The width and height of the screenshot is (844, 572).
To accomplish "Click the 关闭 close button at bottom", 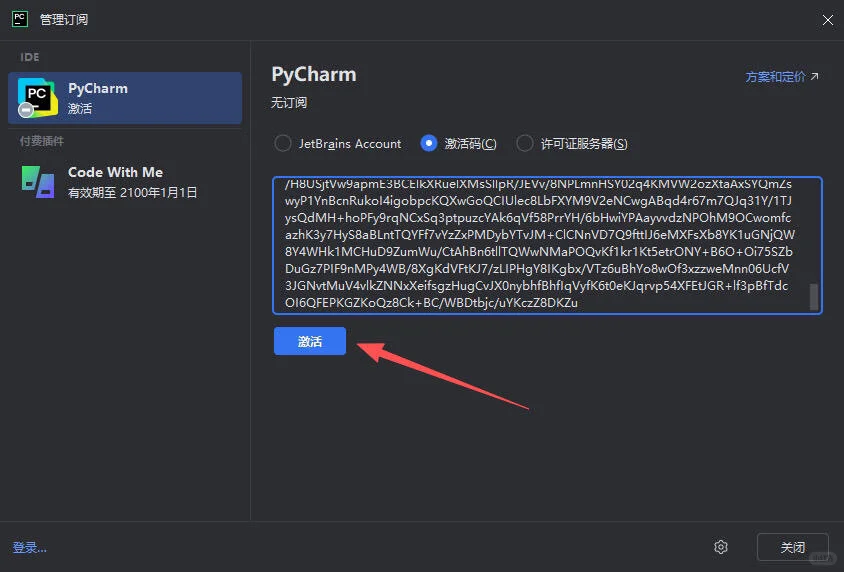I will (x=792, y=547).
